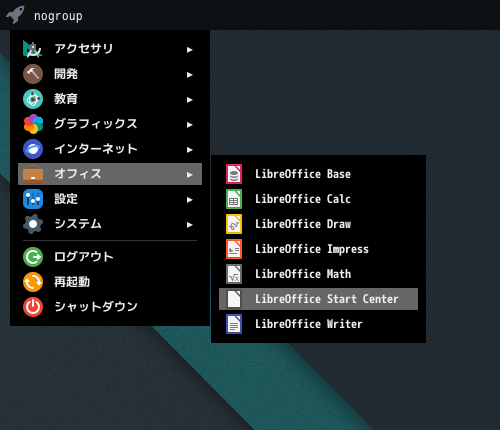
Task: Expand the インターネット submenu arrow
Action: pyautogui.click(x=189, y=150)
